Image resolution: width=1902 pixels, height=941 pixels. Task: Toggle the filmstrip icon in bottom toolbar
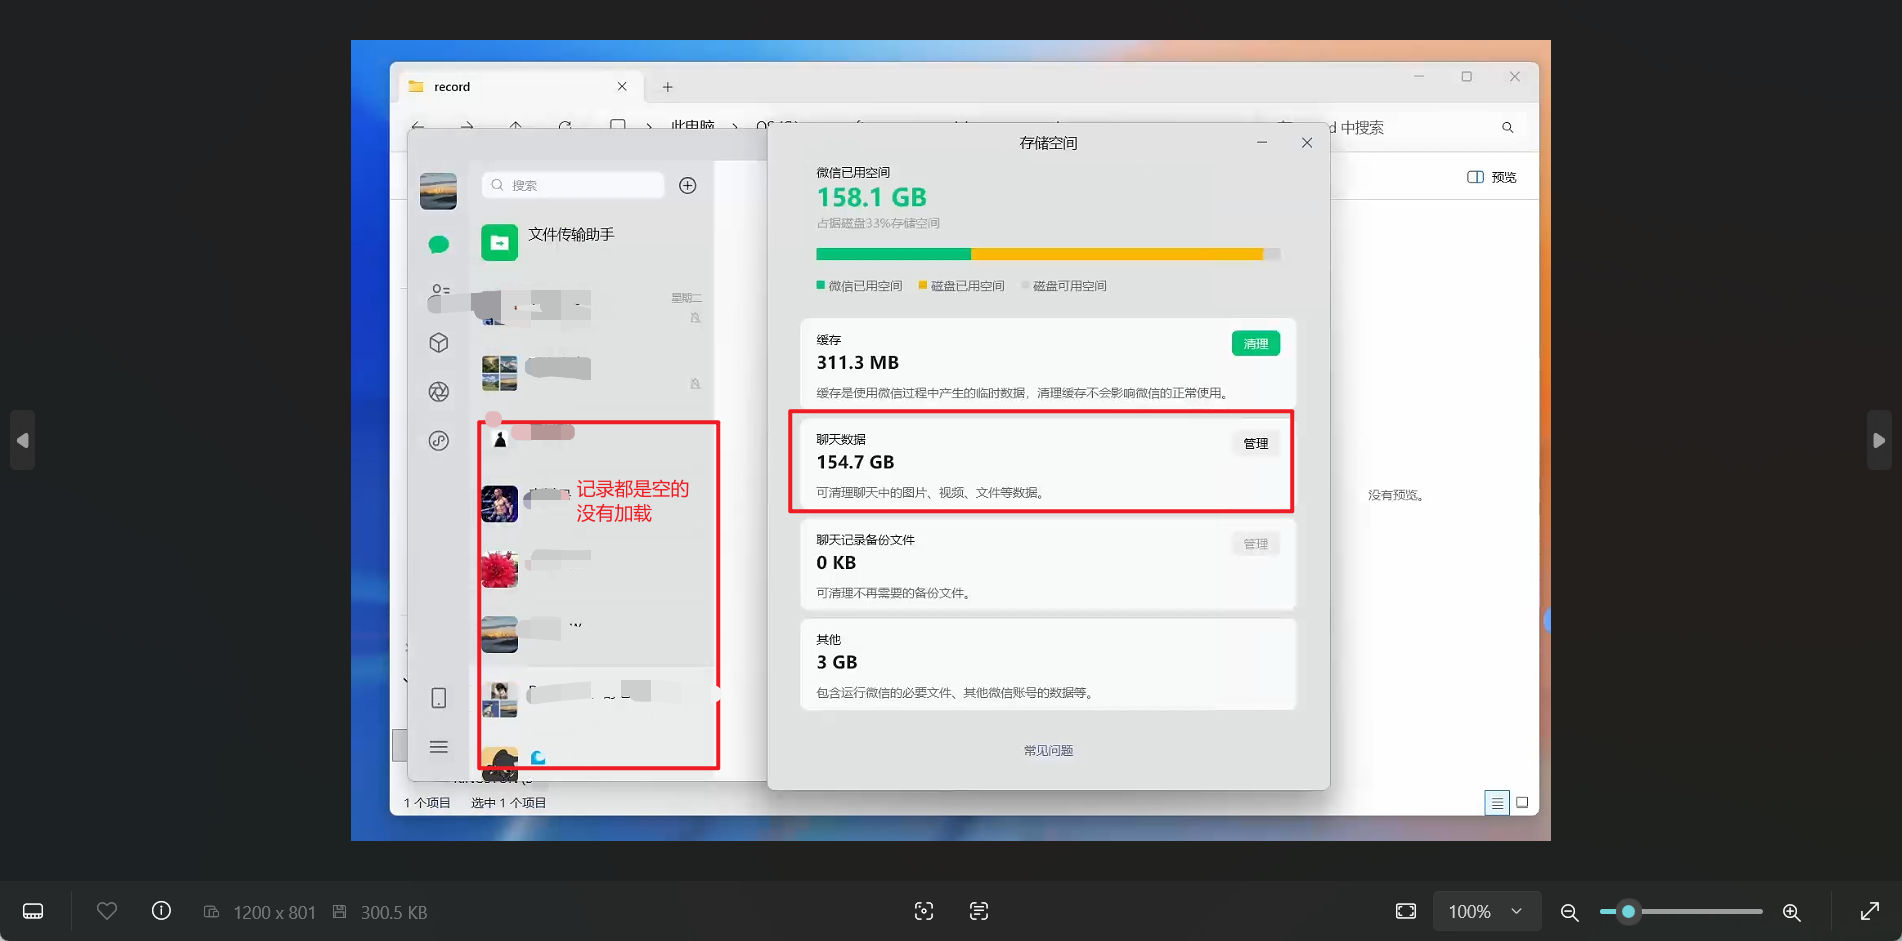tap(33, 911)
